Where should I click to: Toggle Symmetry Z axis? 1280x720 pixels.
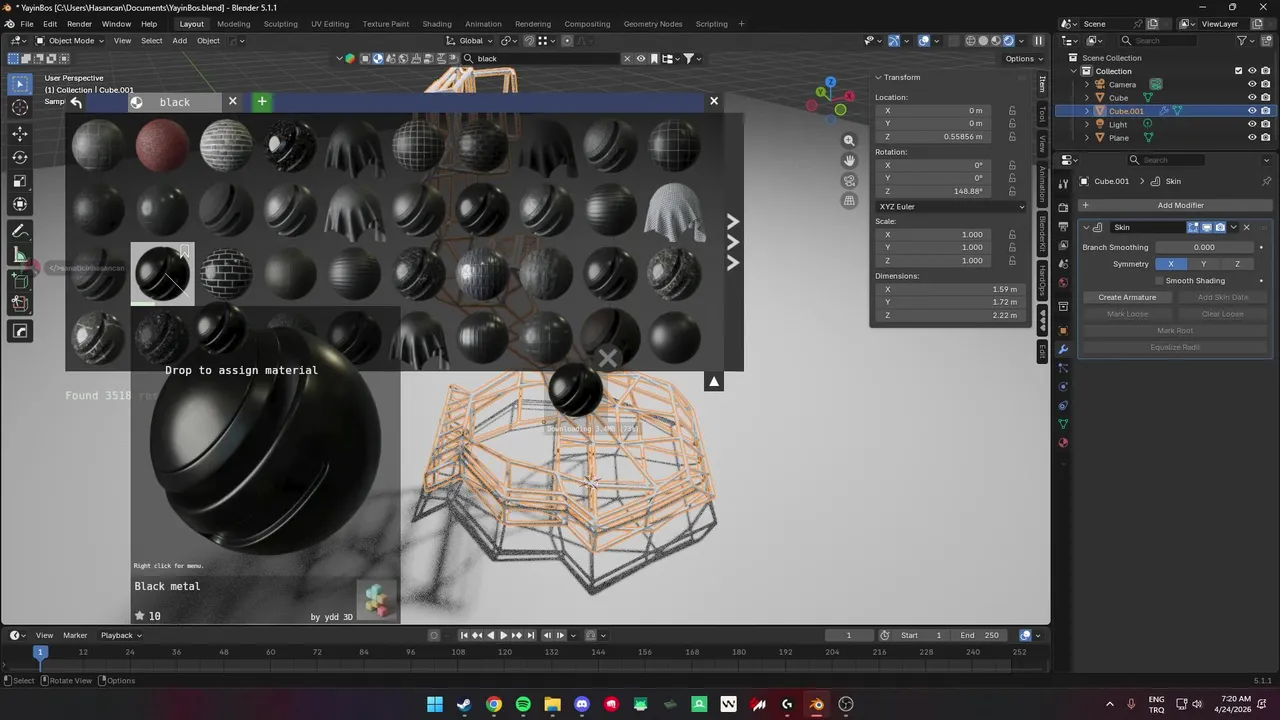click(x=1237, y=264)
